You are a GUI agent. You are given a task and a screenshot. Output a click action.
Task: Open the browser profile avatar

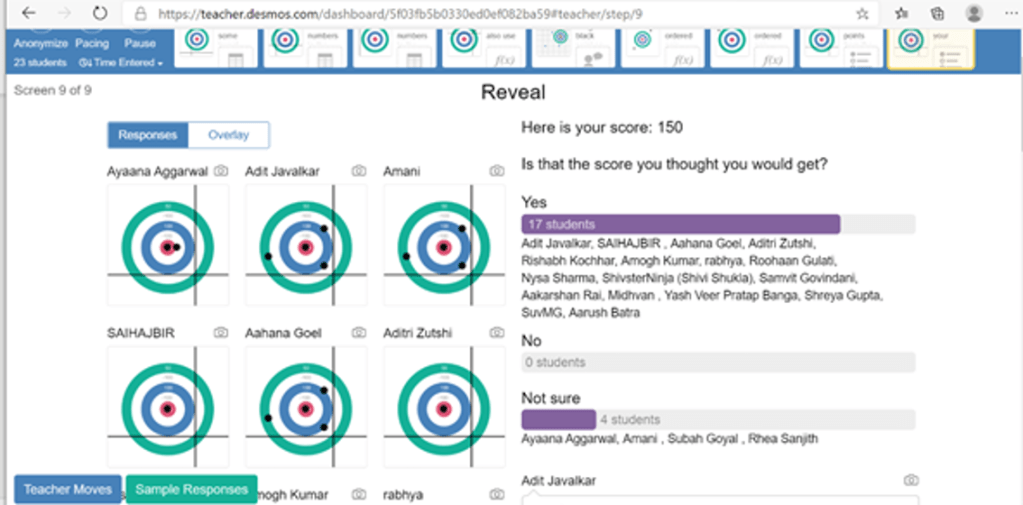coord(974,14)
